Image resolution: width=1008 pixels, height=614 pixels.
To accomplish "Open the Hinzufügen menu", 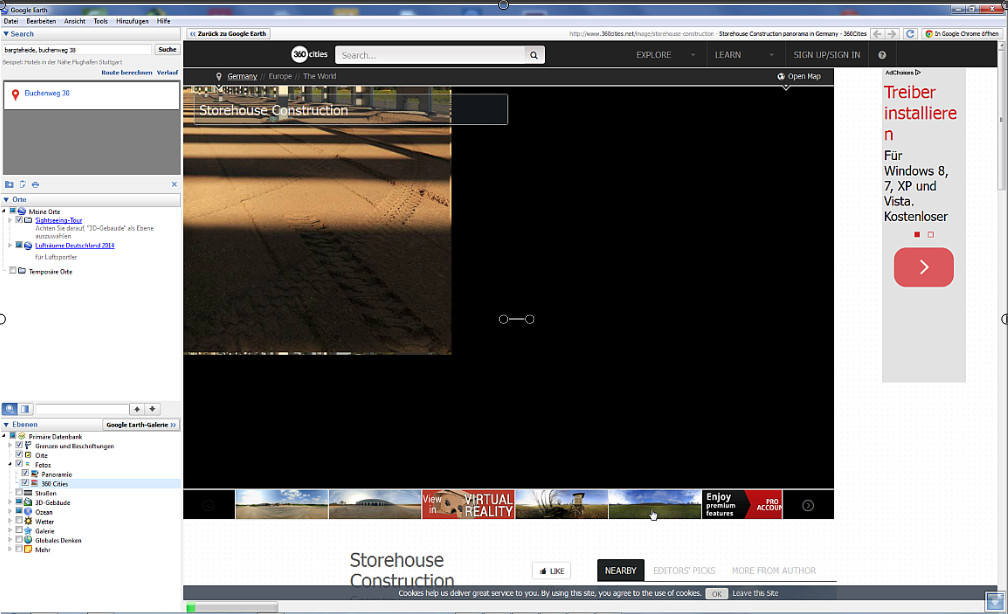I will pyautogui.click(x=131, y=21).
